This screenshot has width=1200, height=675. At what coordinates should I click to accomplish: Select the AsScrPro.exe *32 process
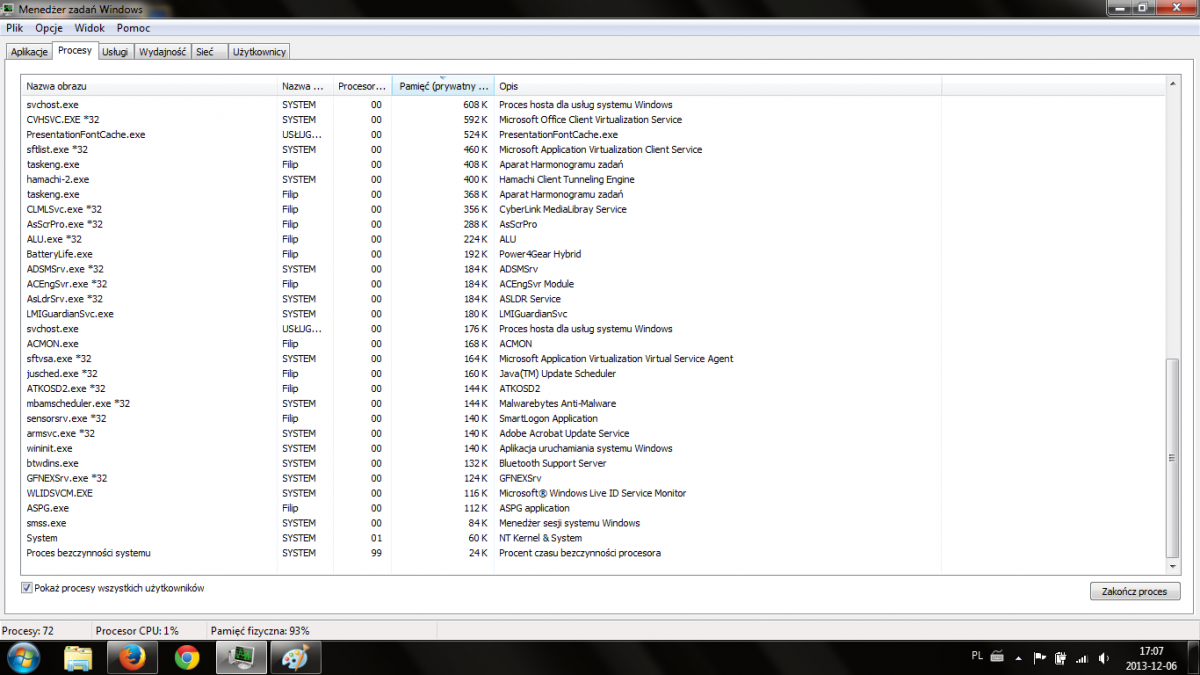click(x=594, y=225)
